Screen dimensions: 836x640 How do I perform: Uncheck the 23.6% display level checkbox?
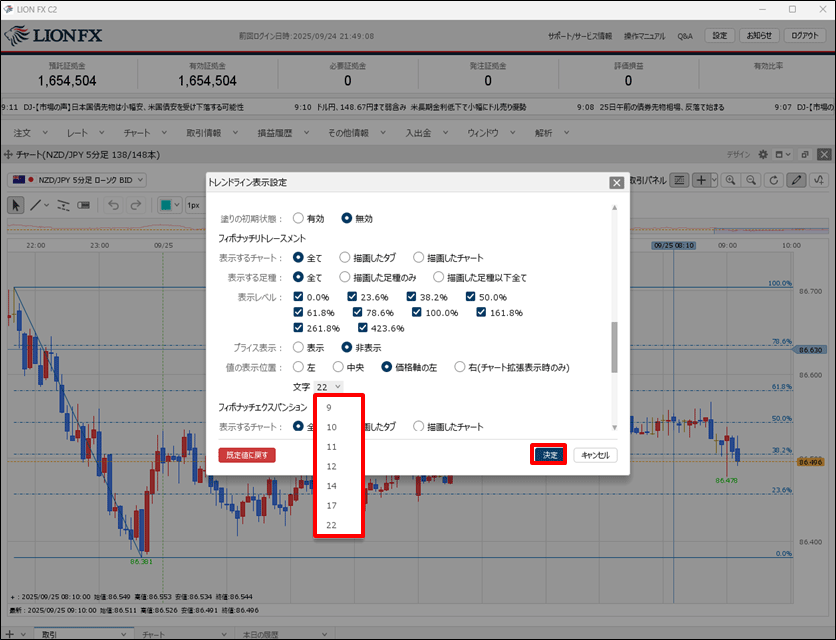(353, 297)
